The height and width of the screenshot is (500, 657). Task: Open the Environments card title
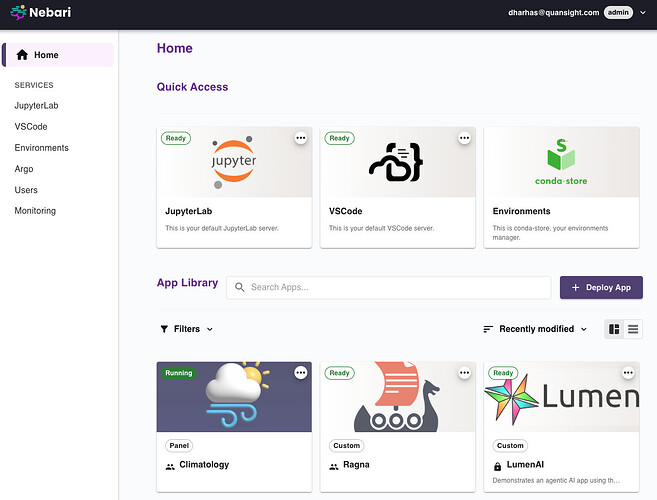(521, 211)
